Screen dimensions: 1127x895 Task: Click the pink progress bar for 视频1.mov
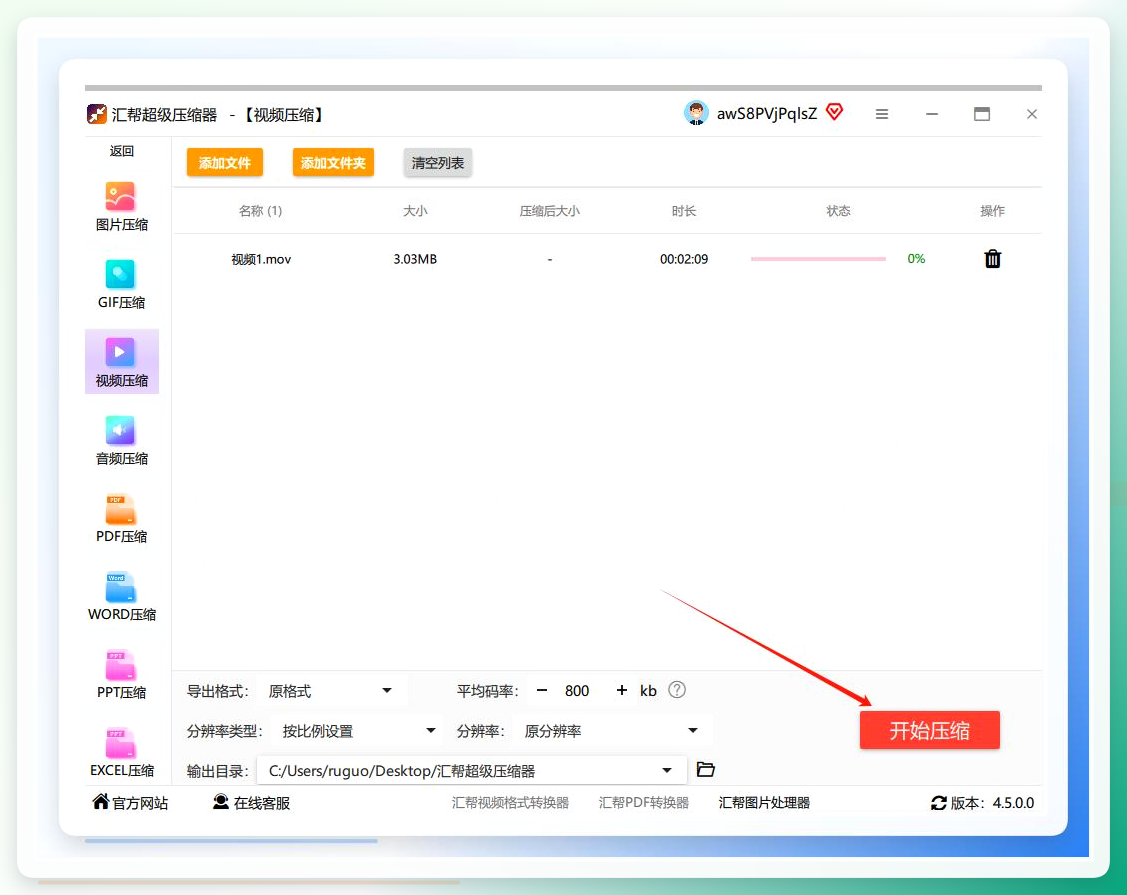tap(818, 259)
